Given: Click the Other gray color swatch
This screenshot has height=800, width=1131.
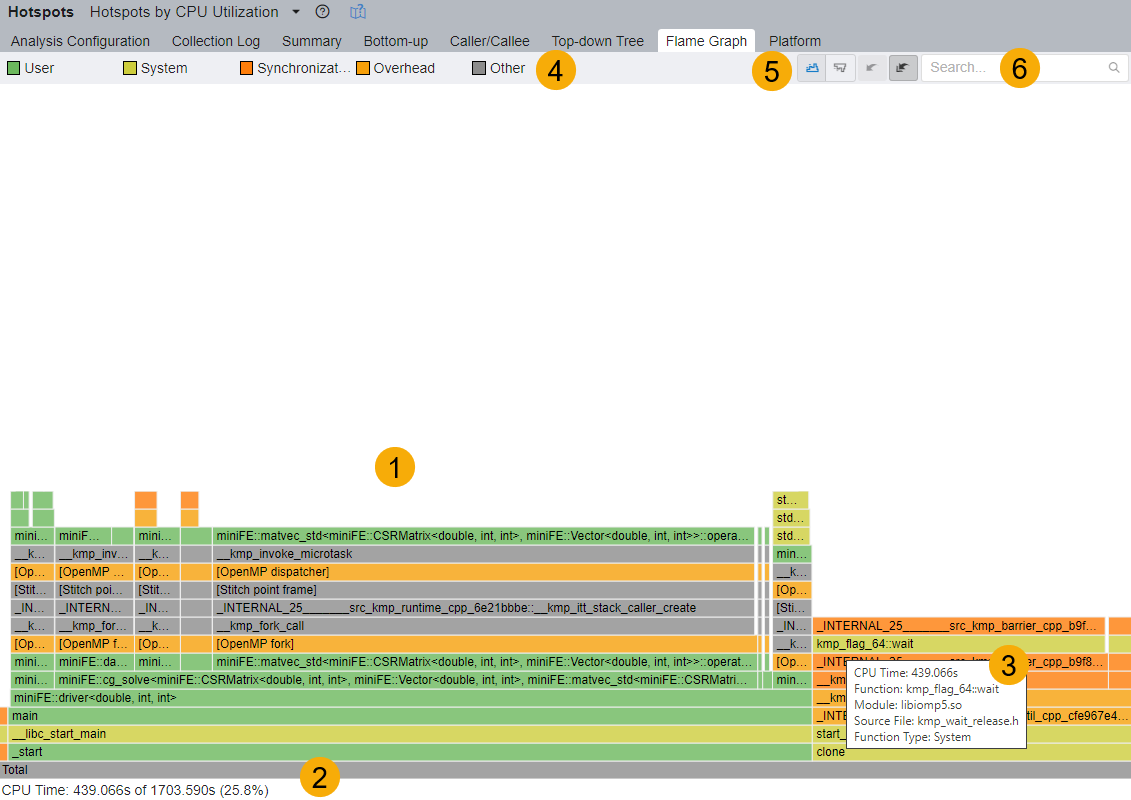Looking at the screenshot, I should [x=479, y=68].
